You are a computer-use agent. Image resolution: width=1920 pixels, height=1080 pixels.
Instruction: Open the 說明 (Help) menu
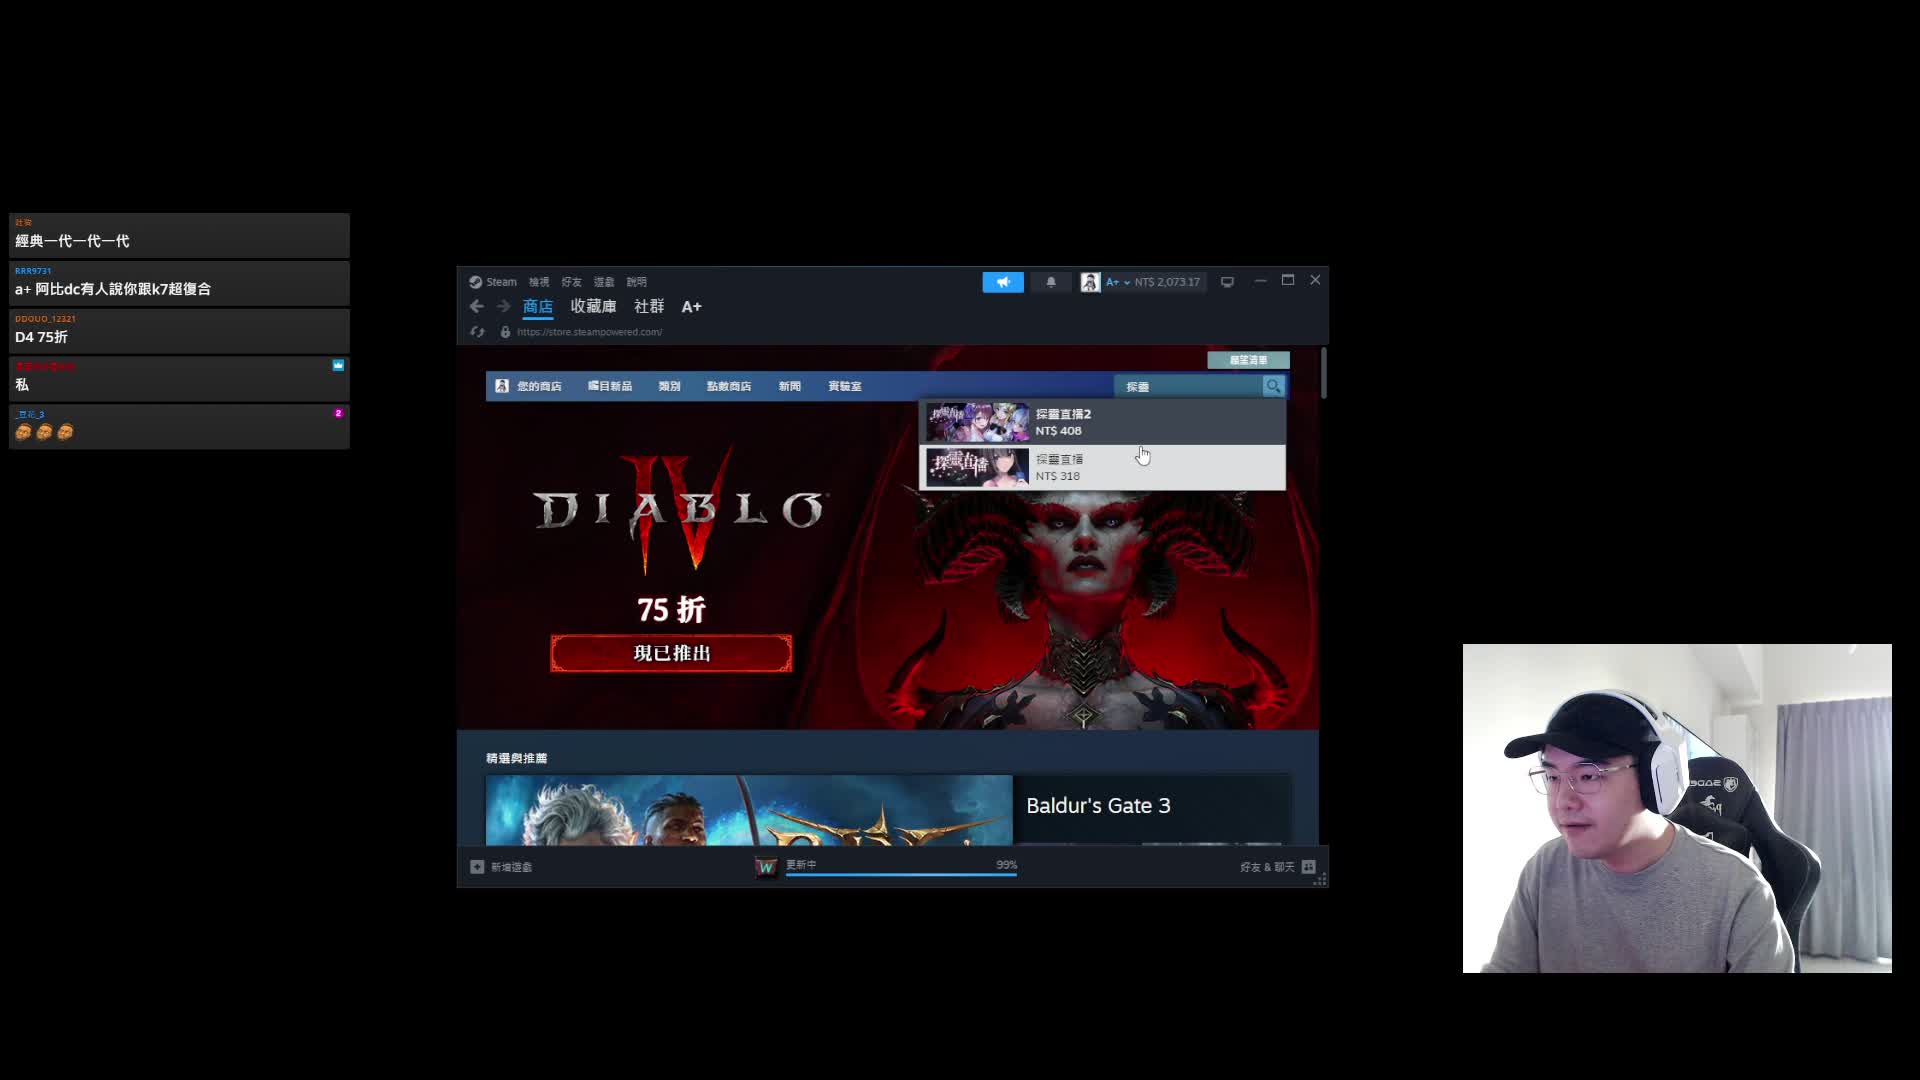(636, 282)
